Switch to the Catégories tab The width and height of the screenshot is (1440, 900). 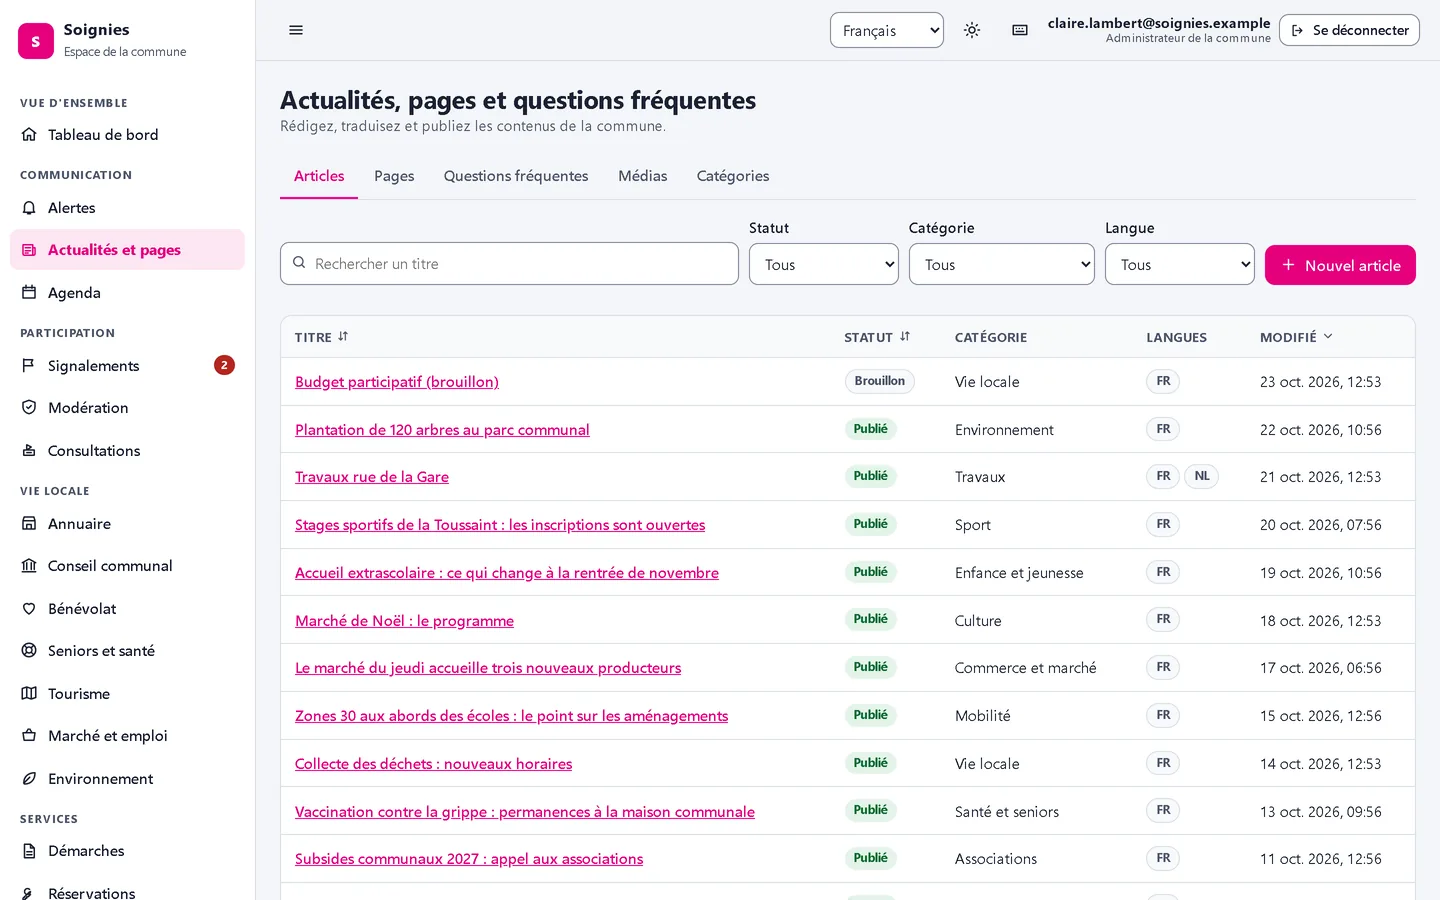pyautogui.click(x=733, y=176)
